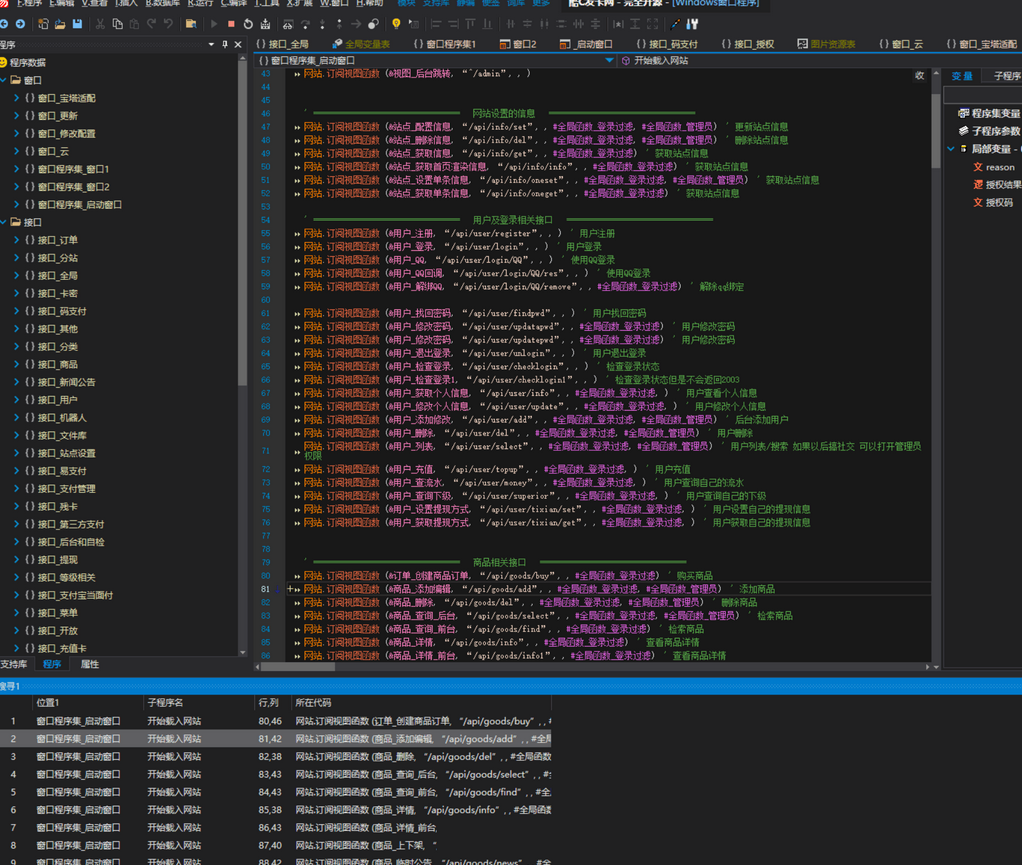Click the 子程序名 column header in results

165,703
